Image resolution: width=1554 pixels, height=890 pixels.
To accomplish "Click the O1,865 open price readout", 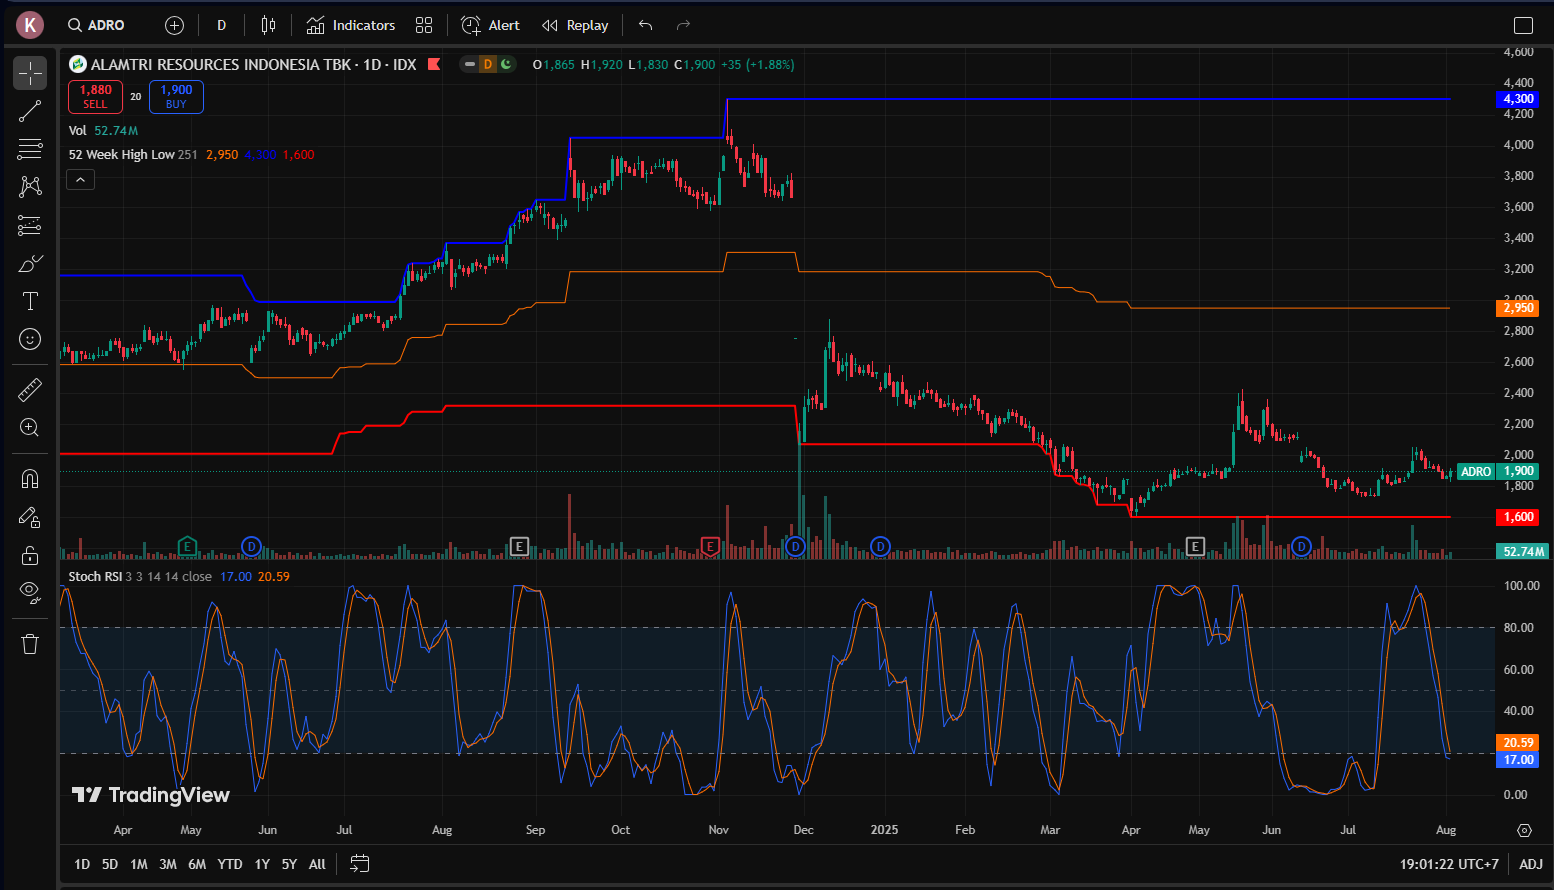I will coord(554,64).
